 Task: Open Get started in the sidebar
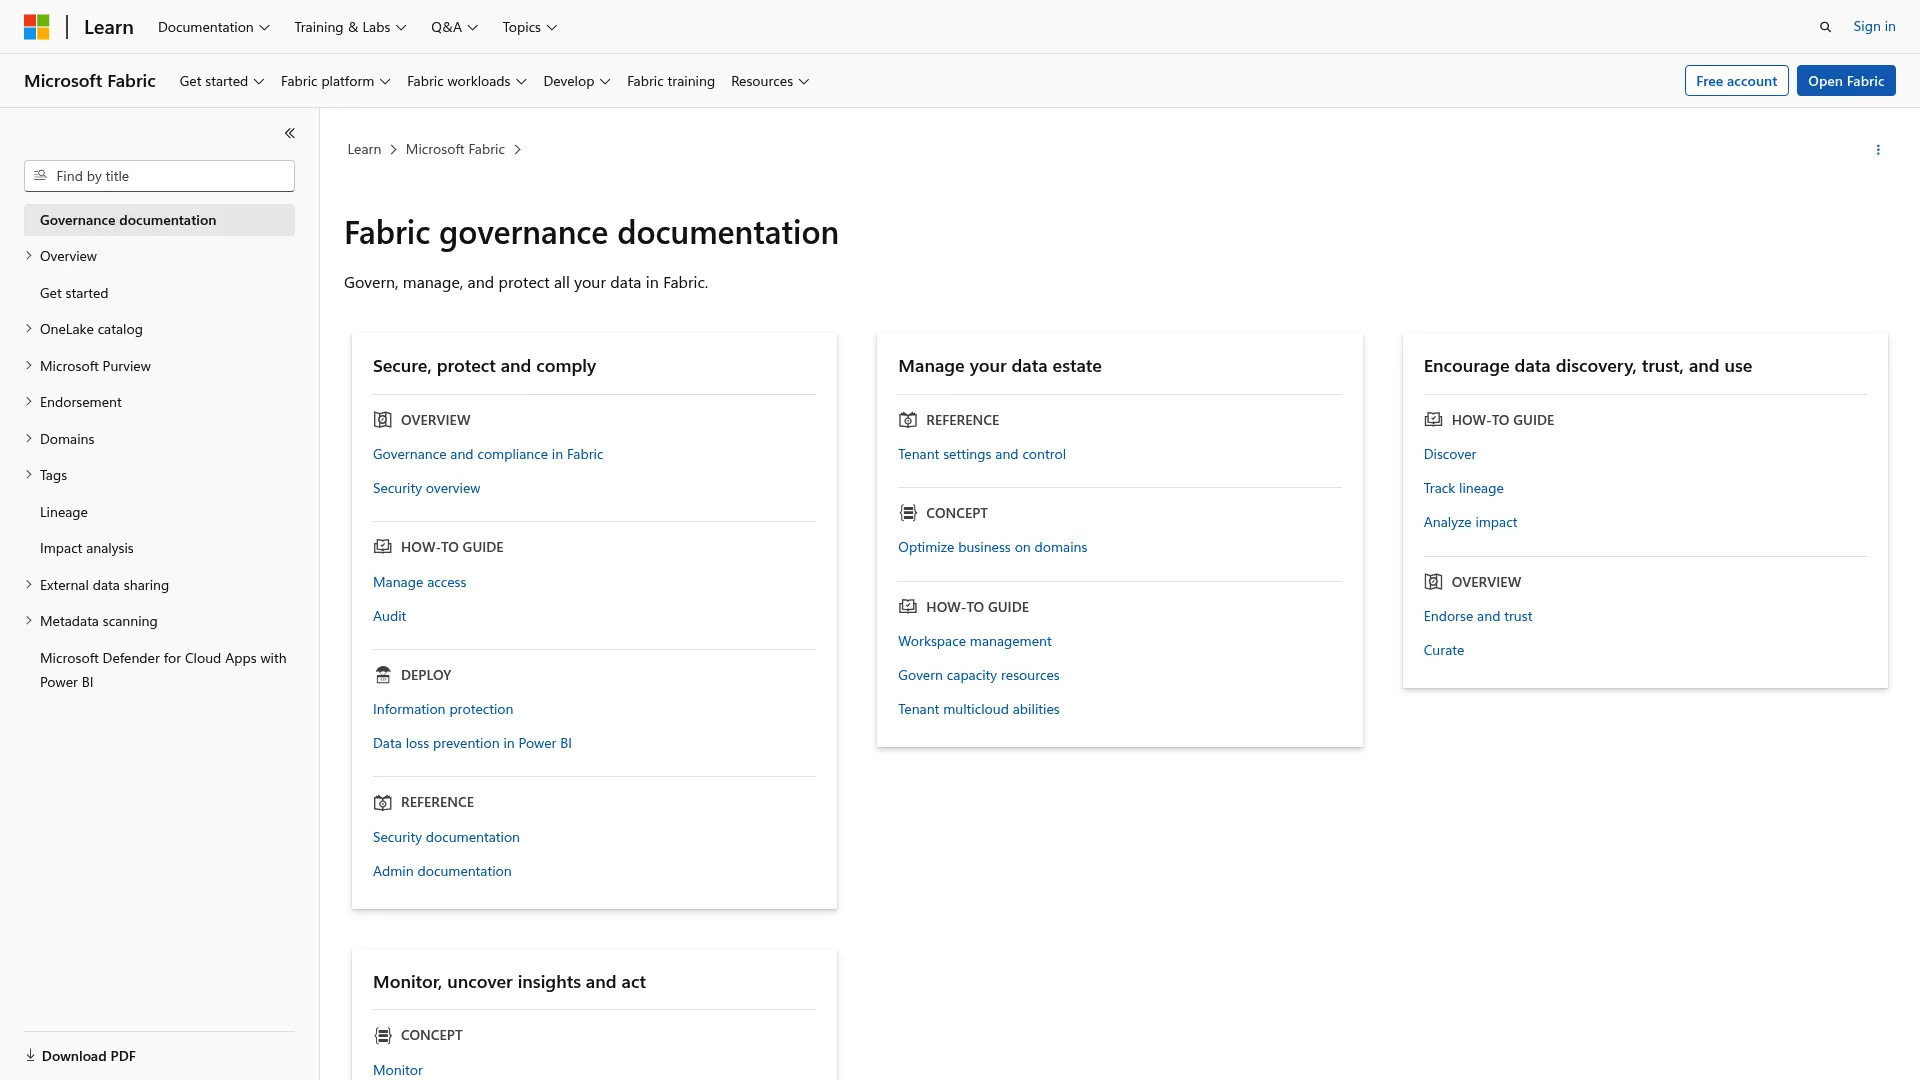click(x=74, y=293)
